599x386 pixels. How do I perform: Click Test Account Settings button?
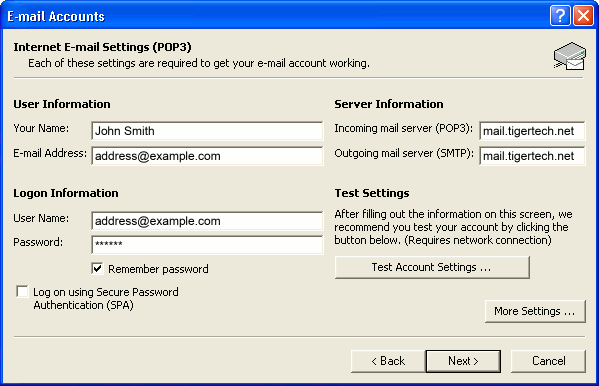pos(432,267)
